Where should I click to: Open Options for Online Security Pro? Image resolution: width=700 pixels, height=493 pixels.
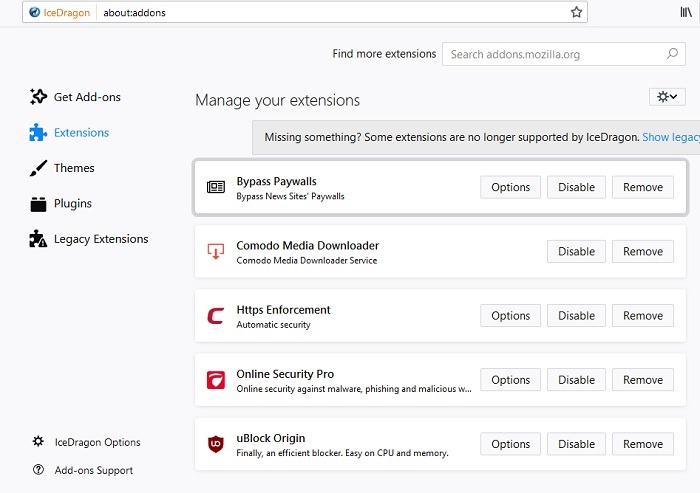pos(510,380)
